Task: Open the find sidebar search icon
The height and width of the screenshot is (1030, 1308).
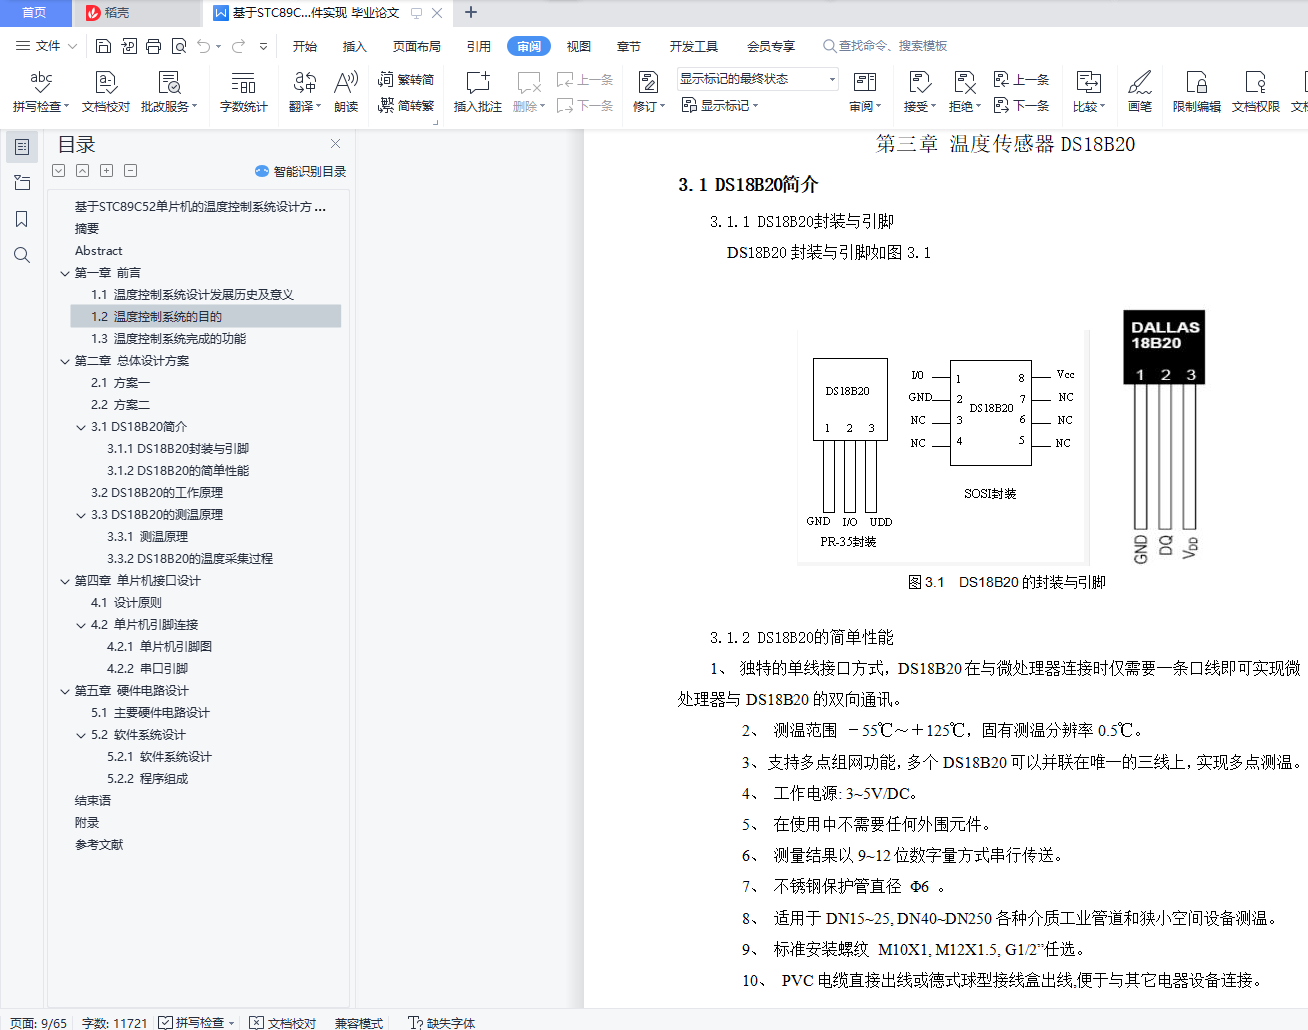Action: pyautogui.click(x=22, y=255)
